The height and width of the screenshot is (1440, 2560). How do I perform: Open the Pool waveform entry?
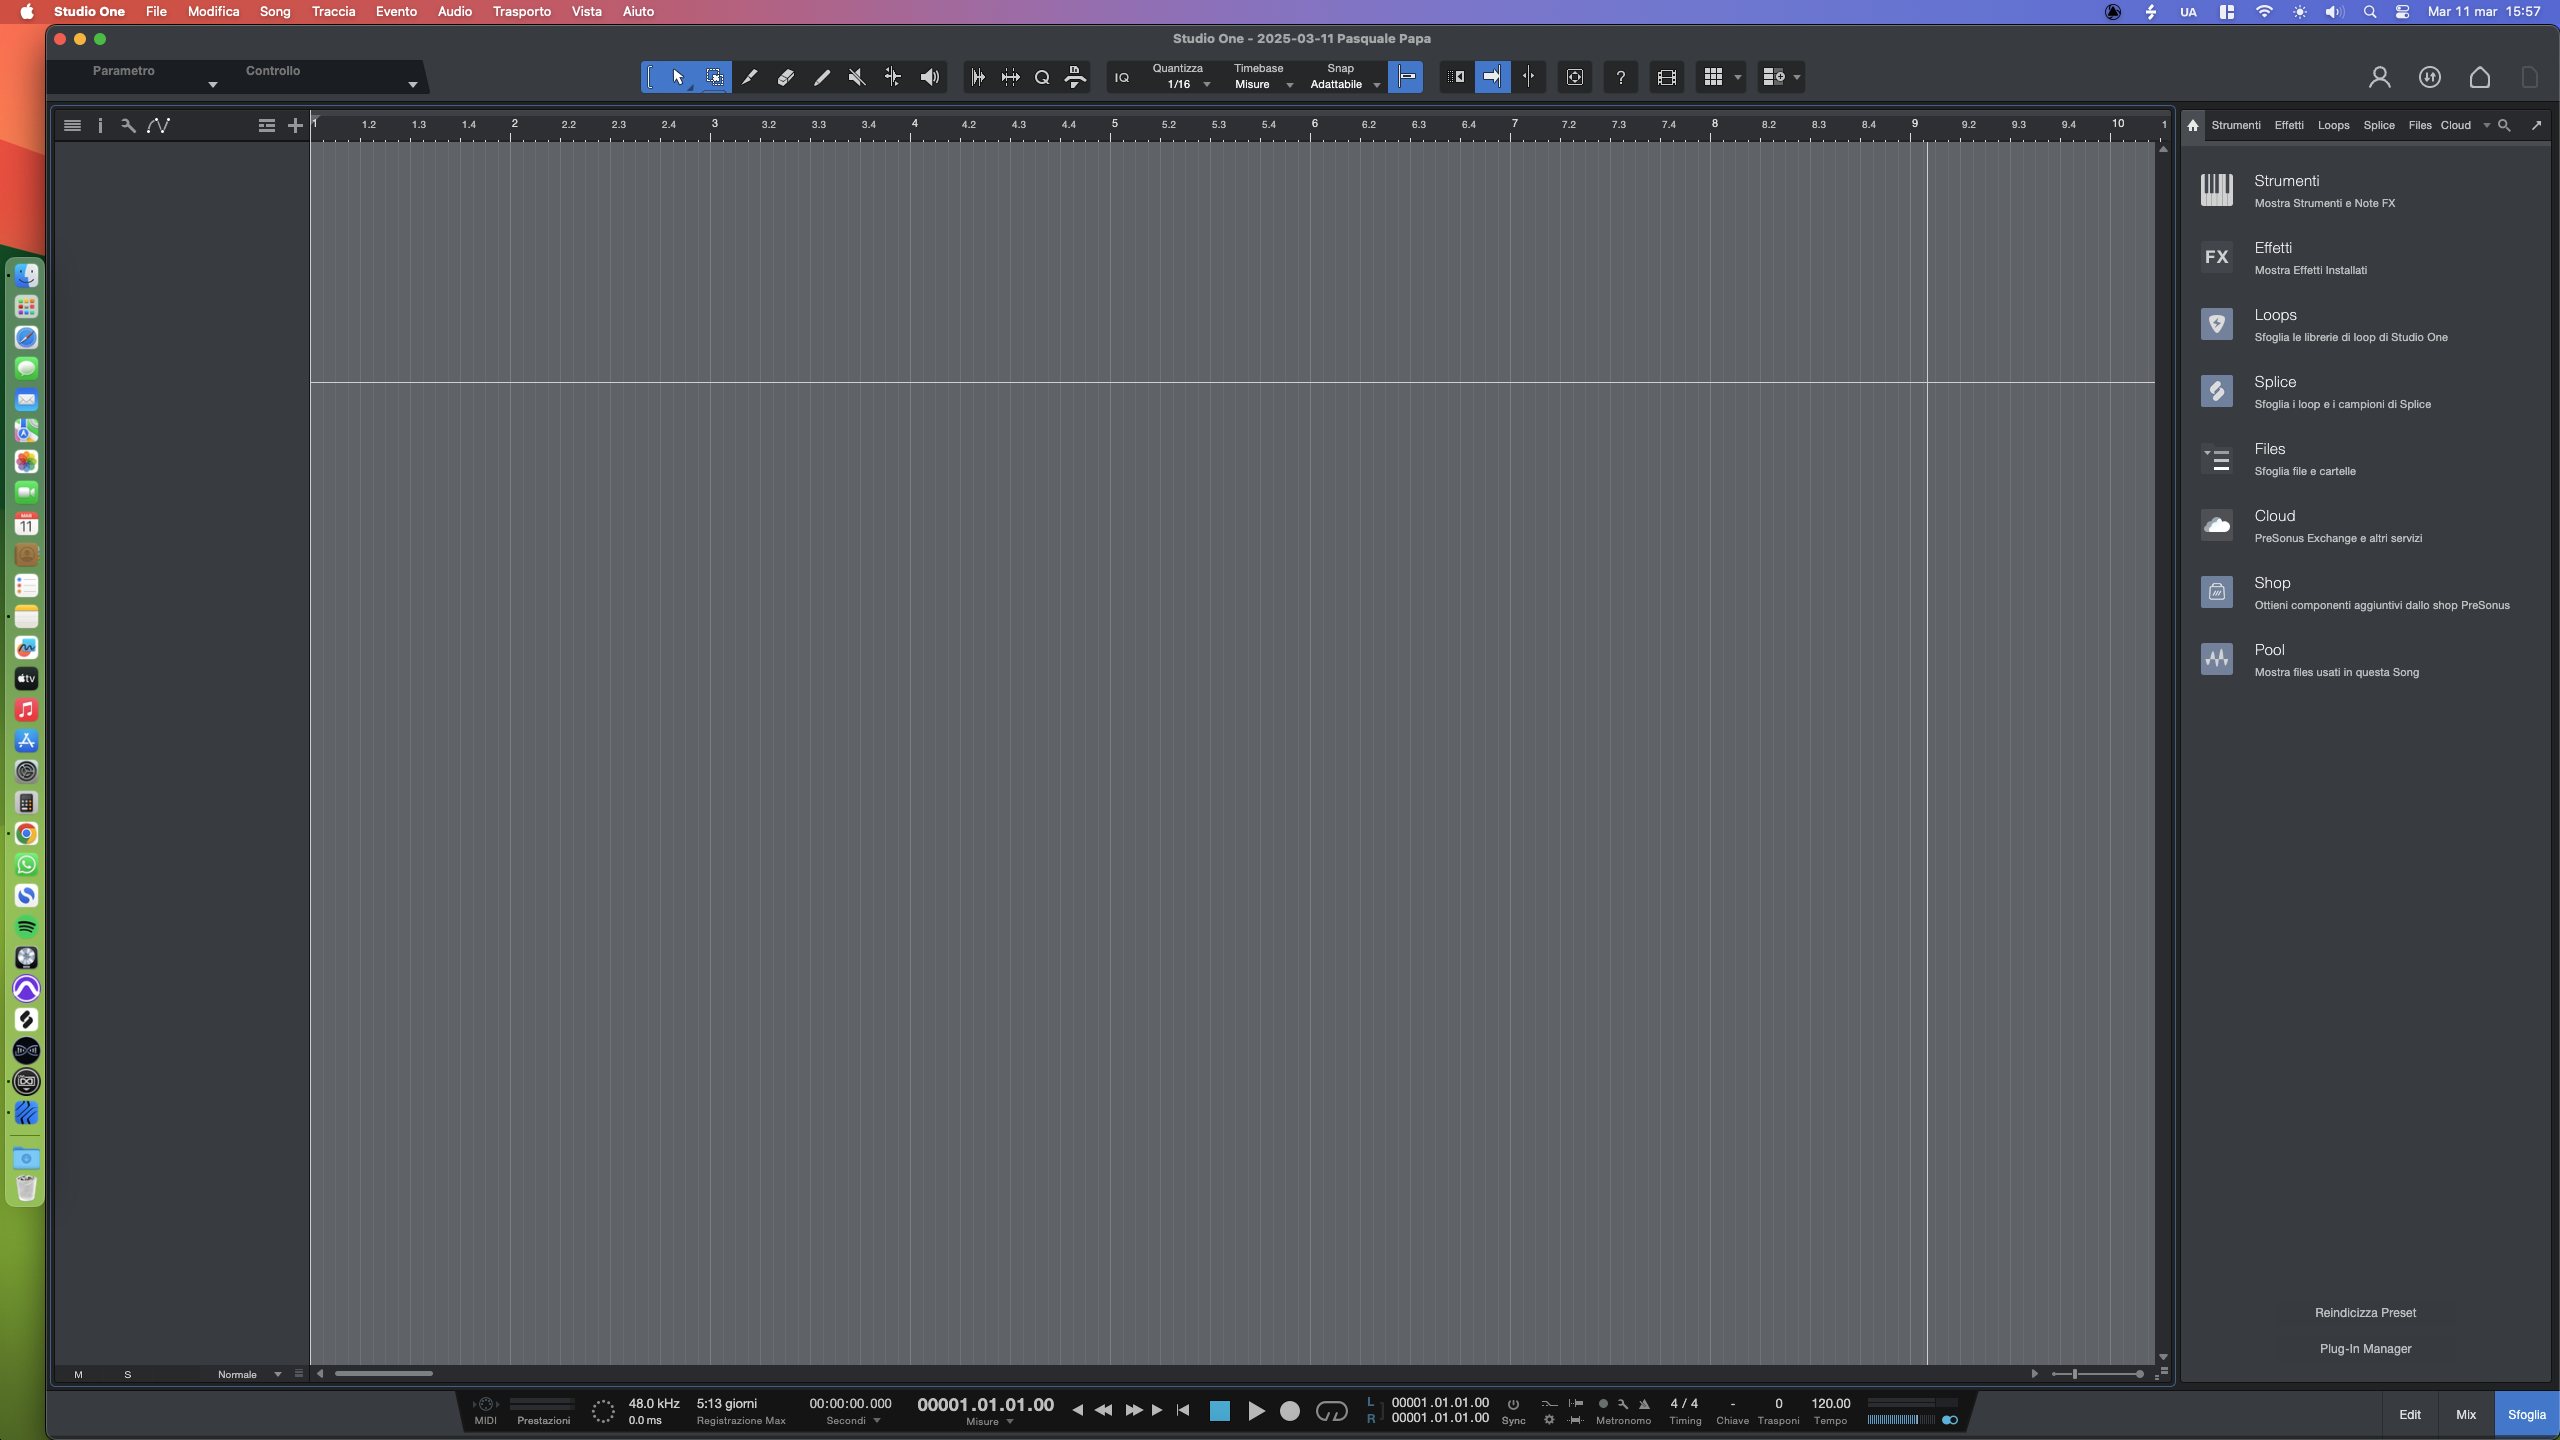(x=2217, y=659)
